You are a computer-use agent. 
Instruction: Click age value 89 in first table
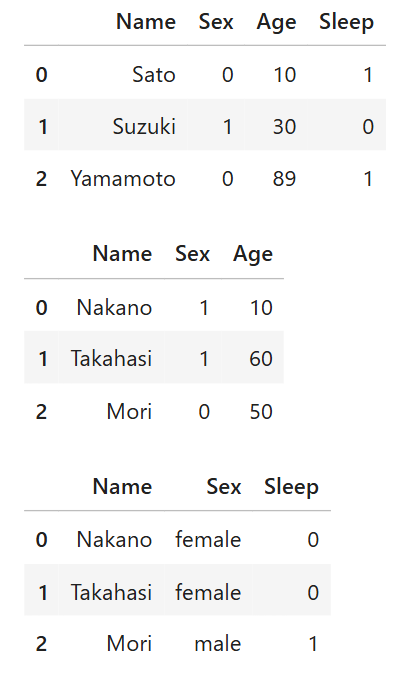(x=284, y=179)
